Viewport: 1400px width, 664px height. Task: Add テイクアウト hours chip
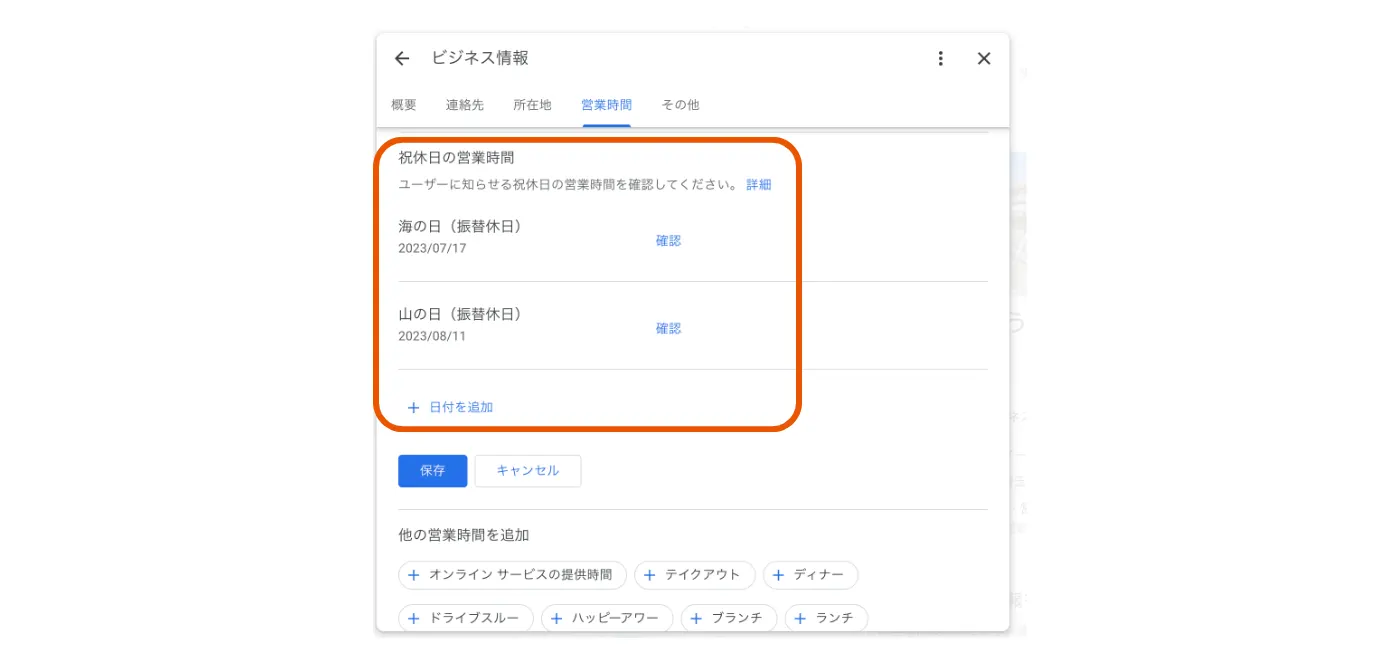[695, 575]
